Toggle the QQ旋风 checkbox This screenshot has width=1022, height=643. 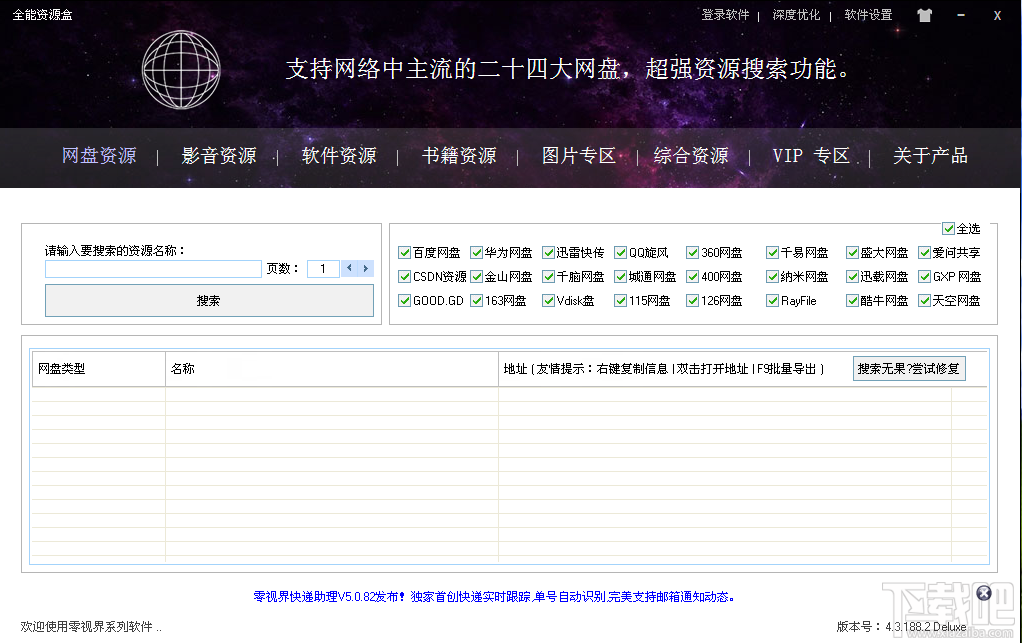point(620,253)
